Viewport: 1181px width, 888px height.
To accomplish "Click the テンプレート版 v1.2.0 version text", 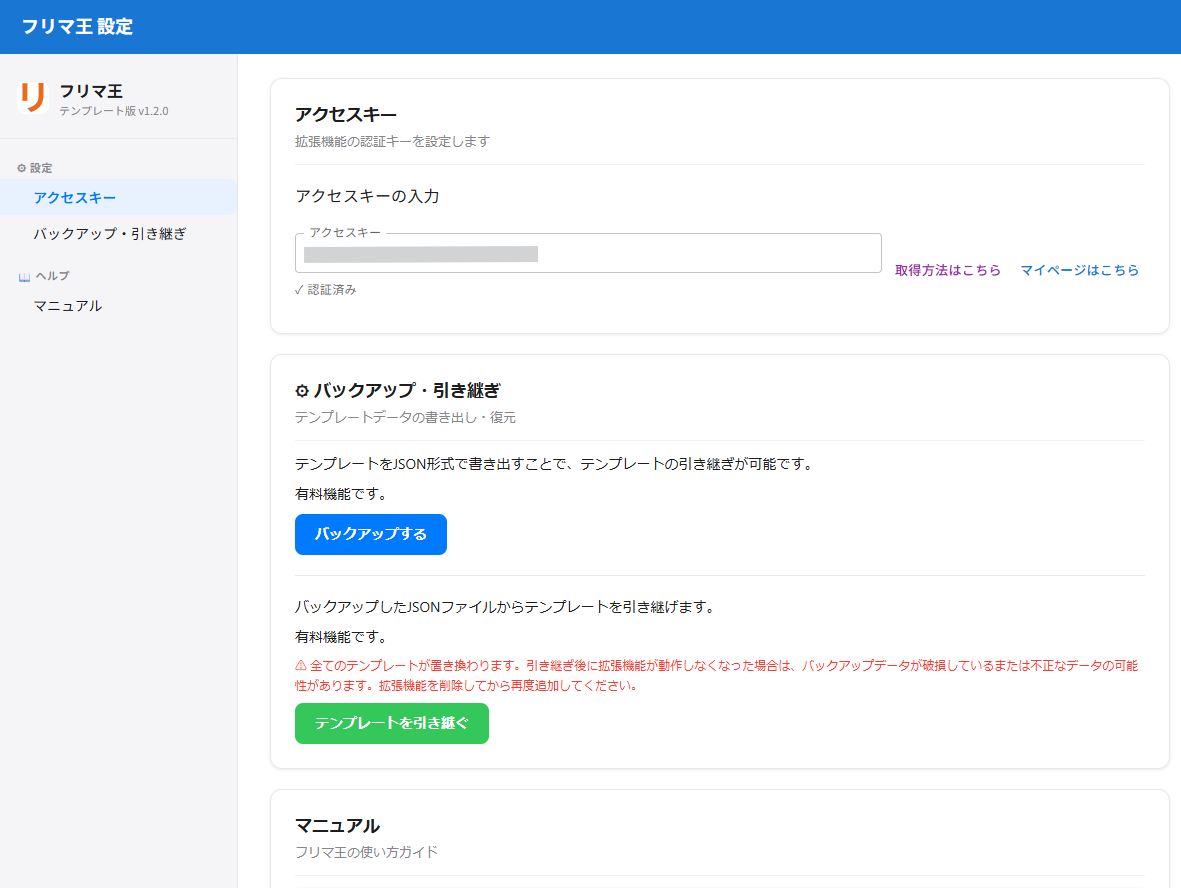I will (114, 111).
